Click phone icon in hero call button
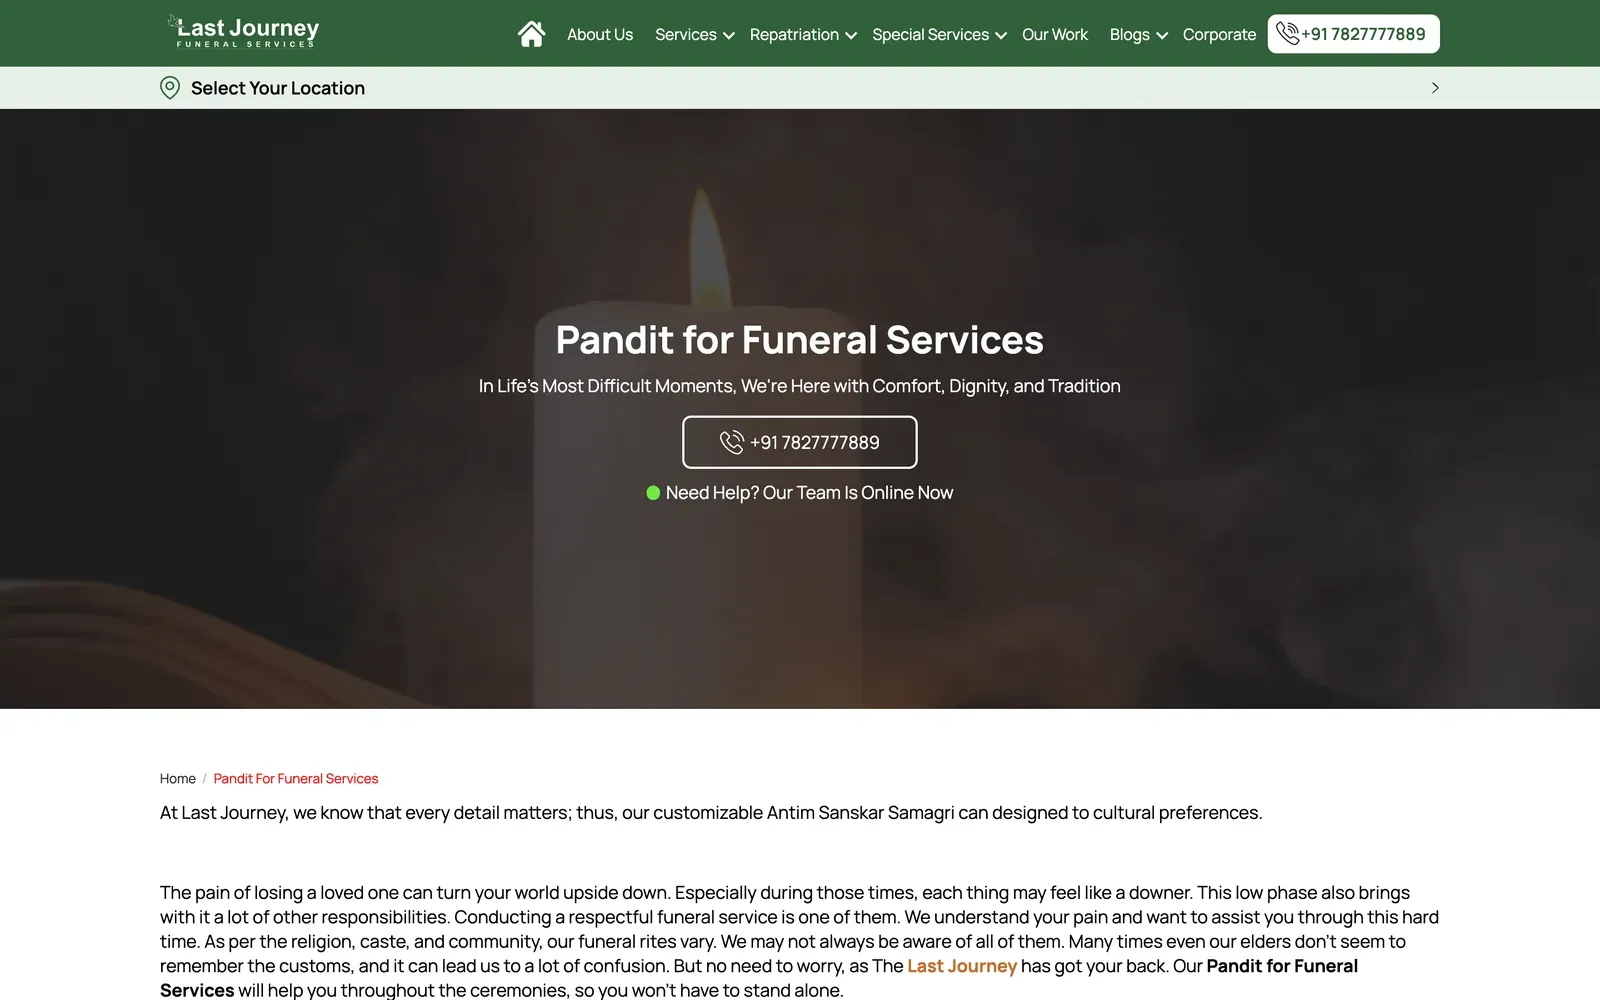This screenshot has height=1000, width=1600. click(732, 442)
